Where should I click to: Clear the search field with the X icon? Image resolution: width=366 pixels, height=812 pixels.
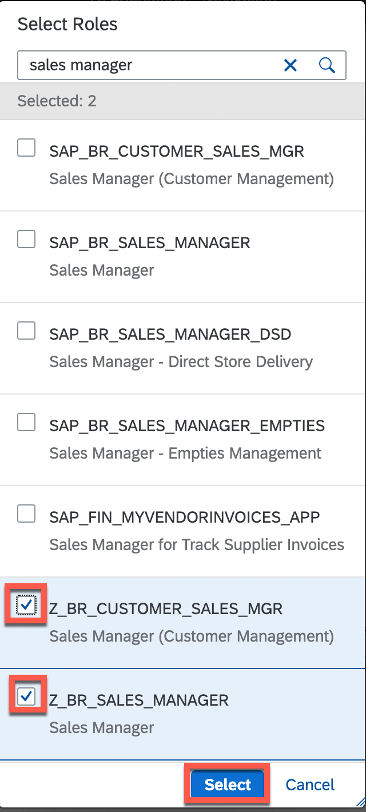[290, 65]
